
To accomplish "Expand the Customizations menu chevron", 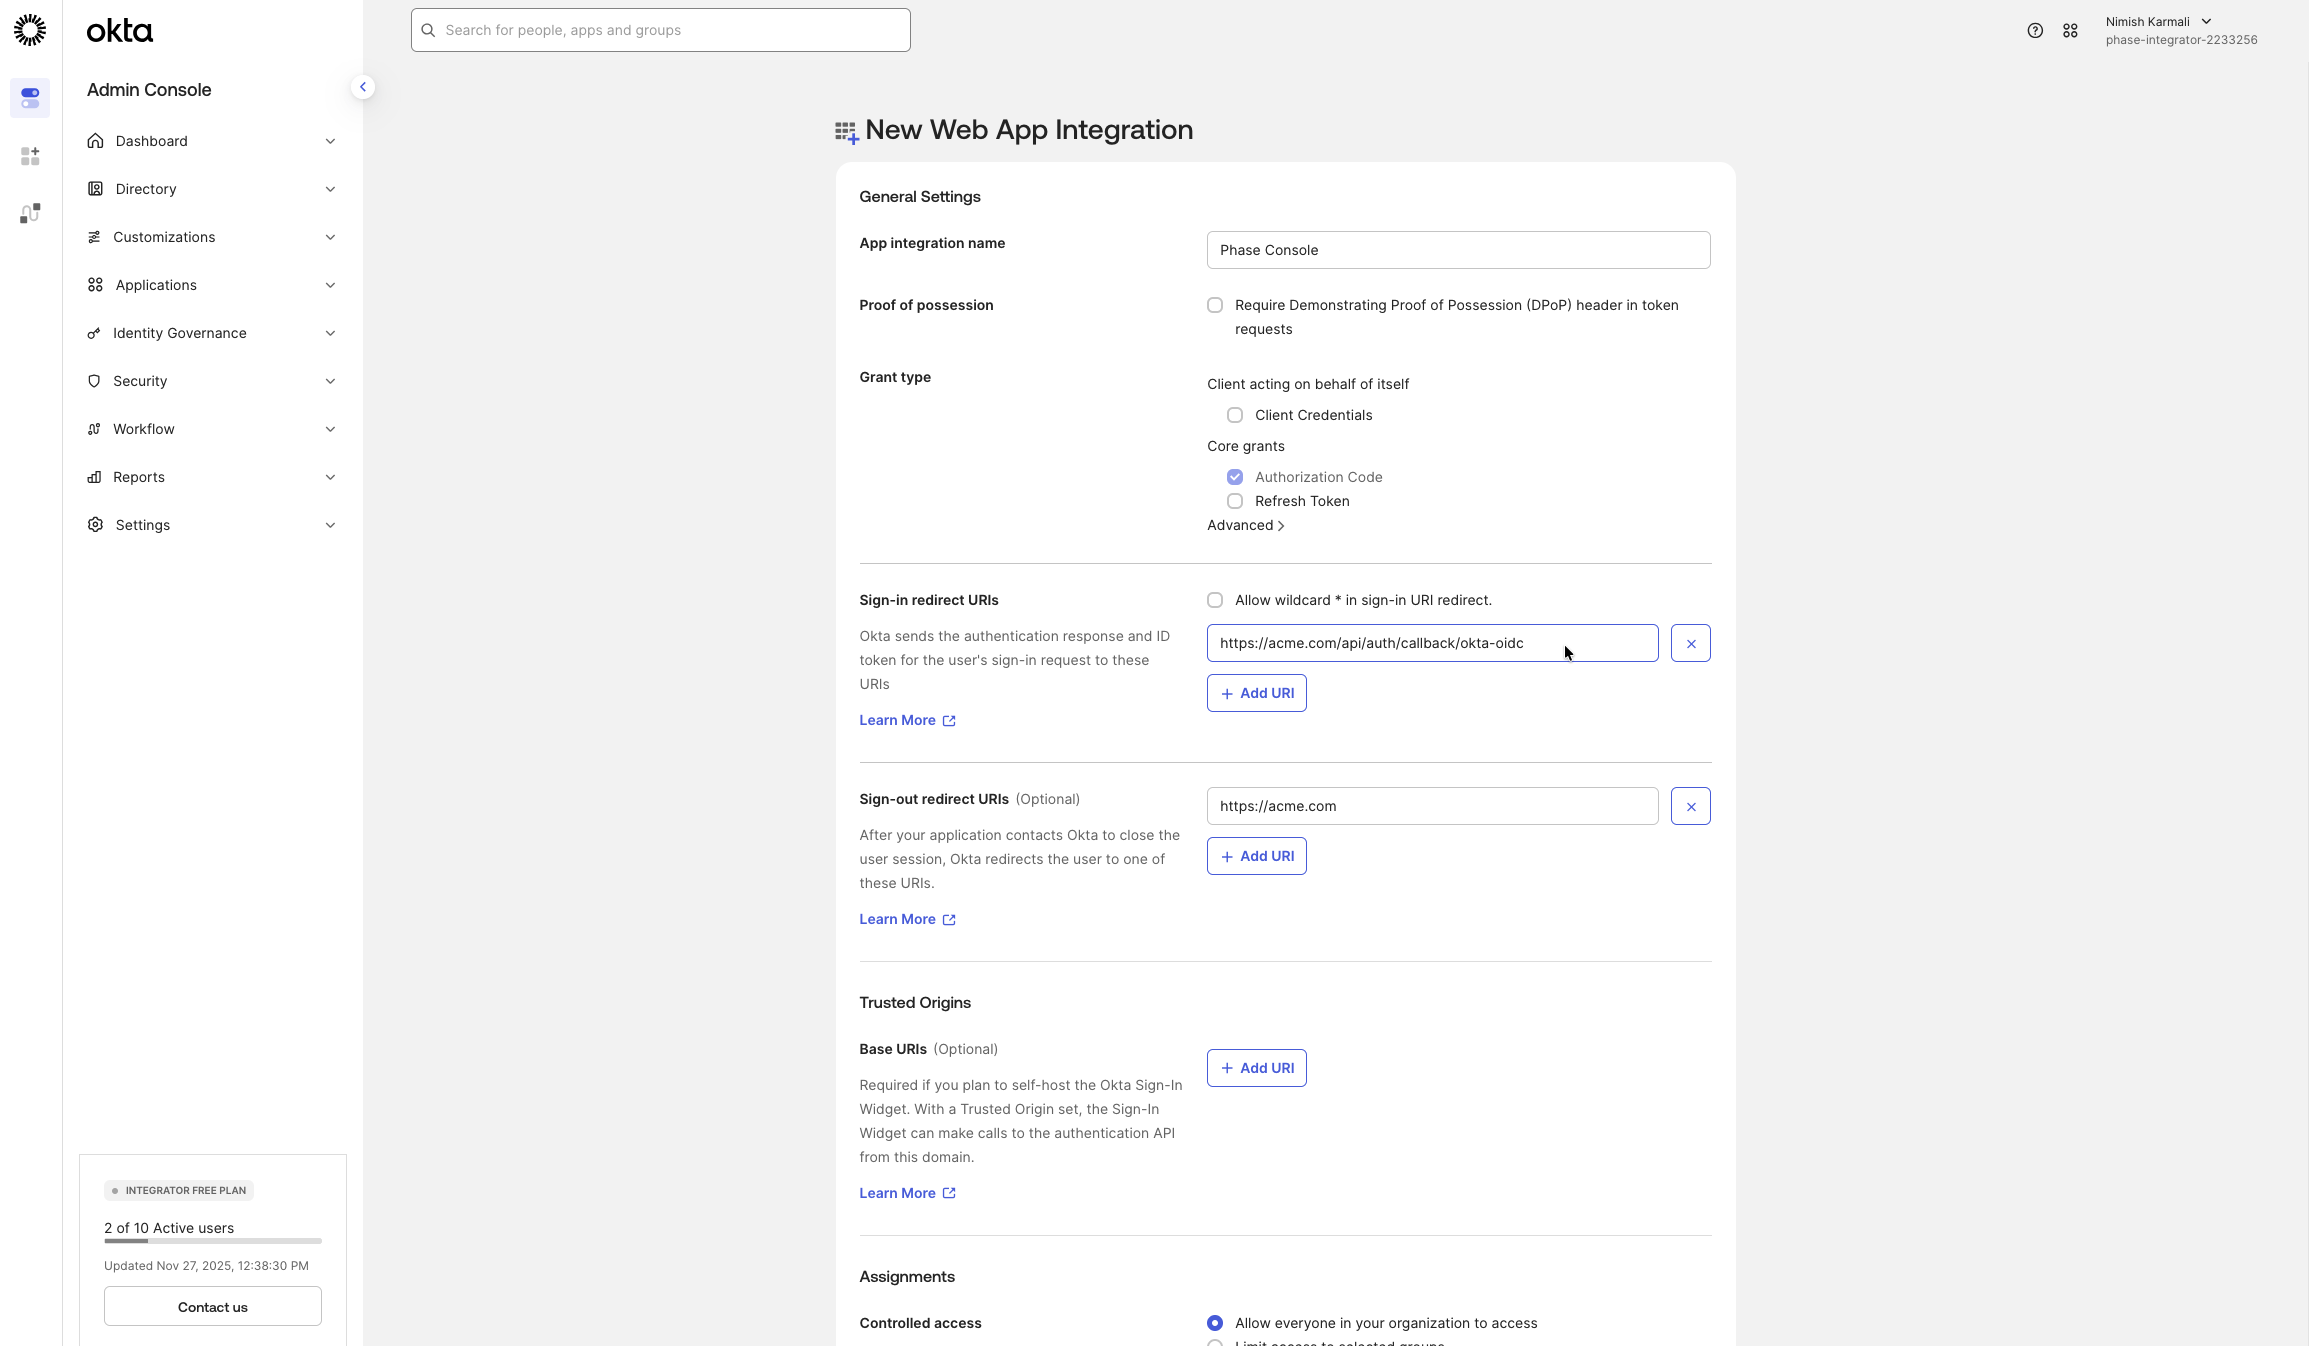I will click(330, 237).
